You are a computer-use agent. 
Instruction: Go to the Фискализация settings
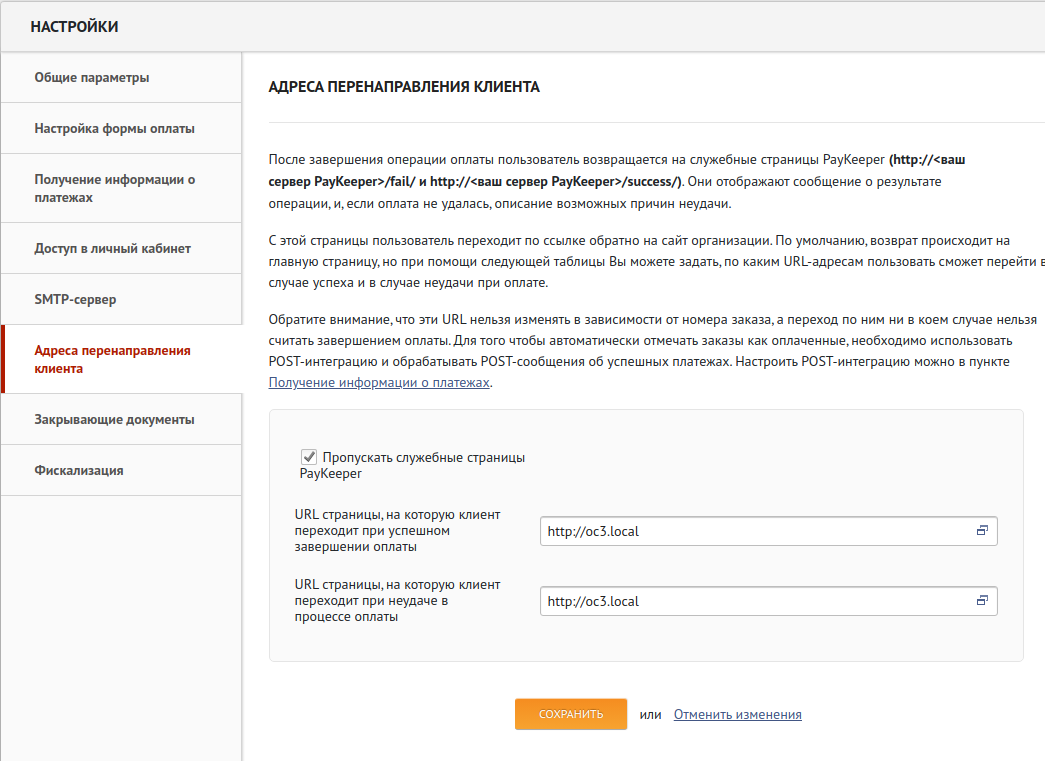tap(79, 470)
